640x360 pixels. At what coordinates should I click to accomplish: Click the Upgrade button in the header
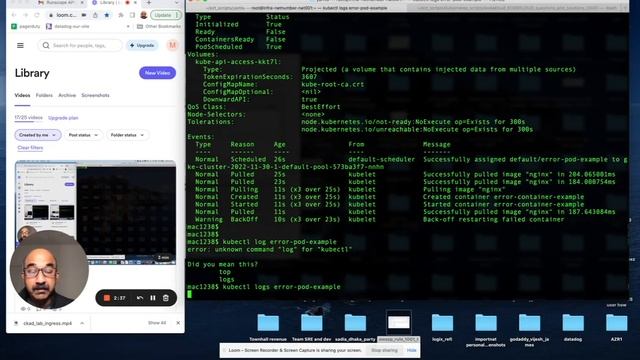[142, 45]
